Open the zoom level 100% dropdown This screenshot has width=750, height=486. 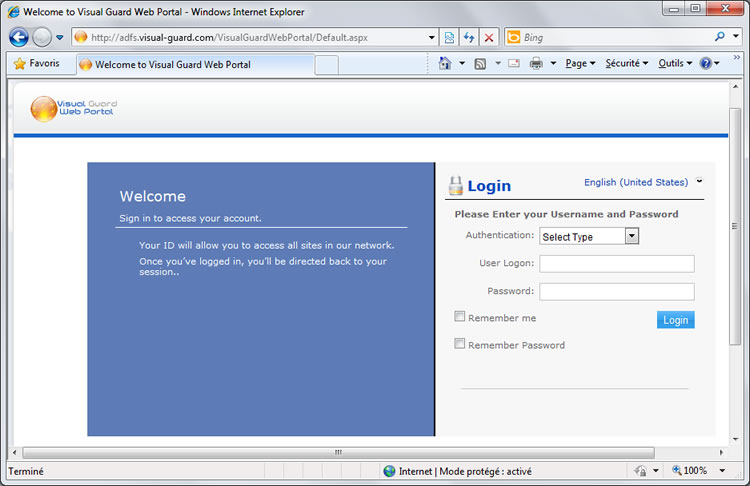coord(696,470)
